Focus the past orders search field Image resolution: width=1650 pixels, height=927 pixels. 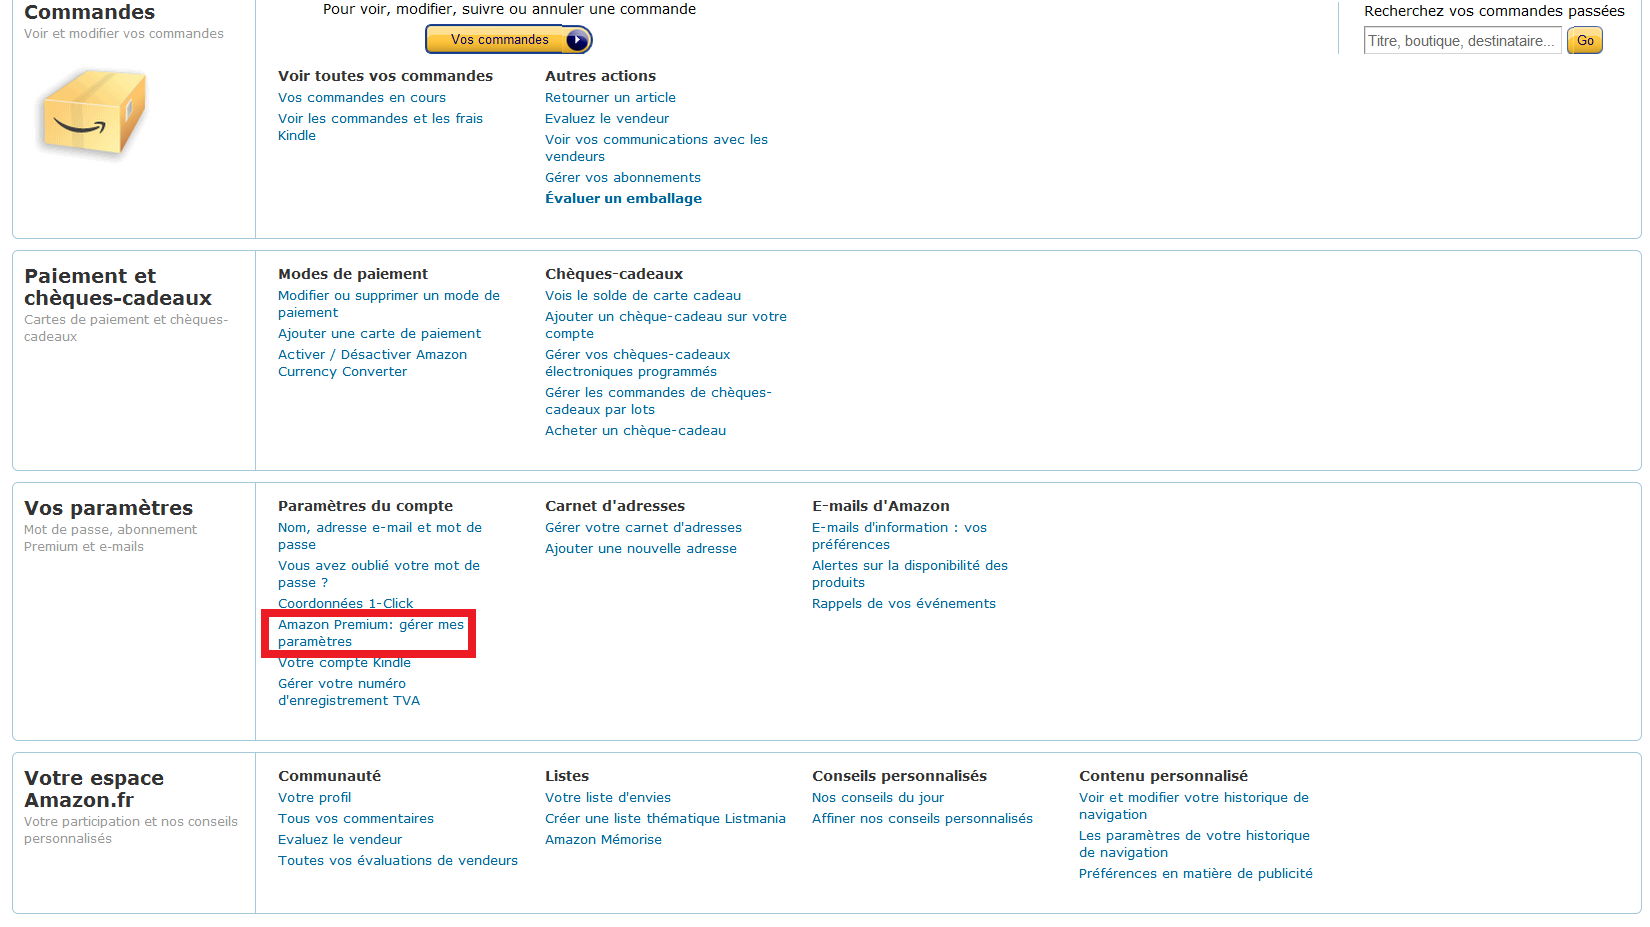pos(1461,41)
